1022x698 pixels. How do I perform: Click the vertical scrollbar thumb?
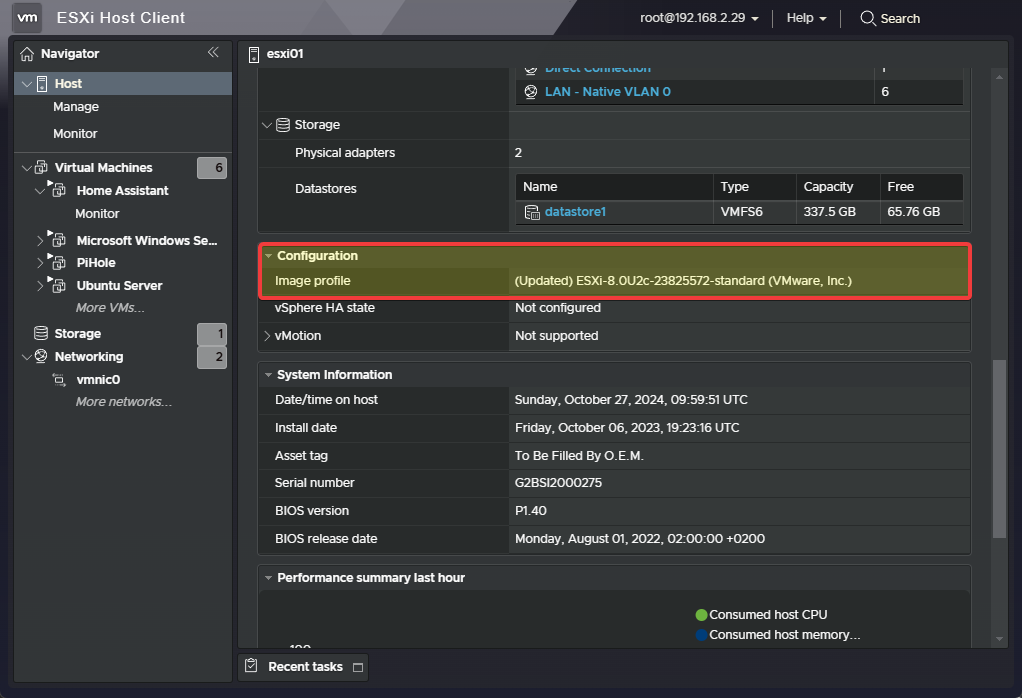(999, 449)
